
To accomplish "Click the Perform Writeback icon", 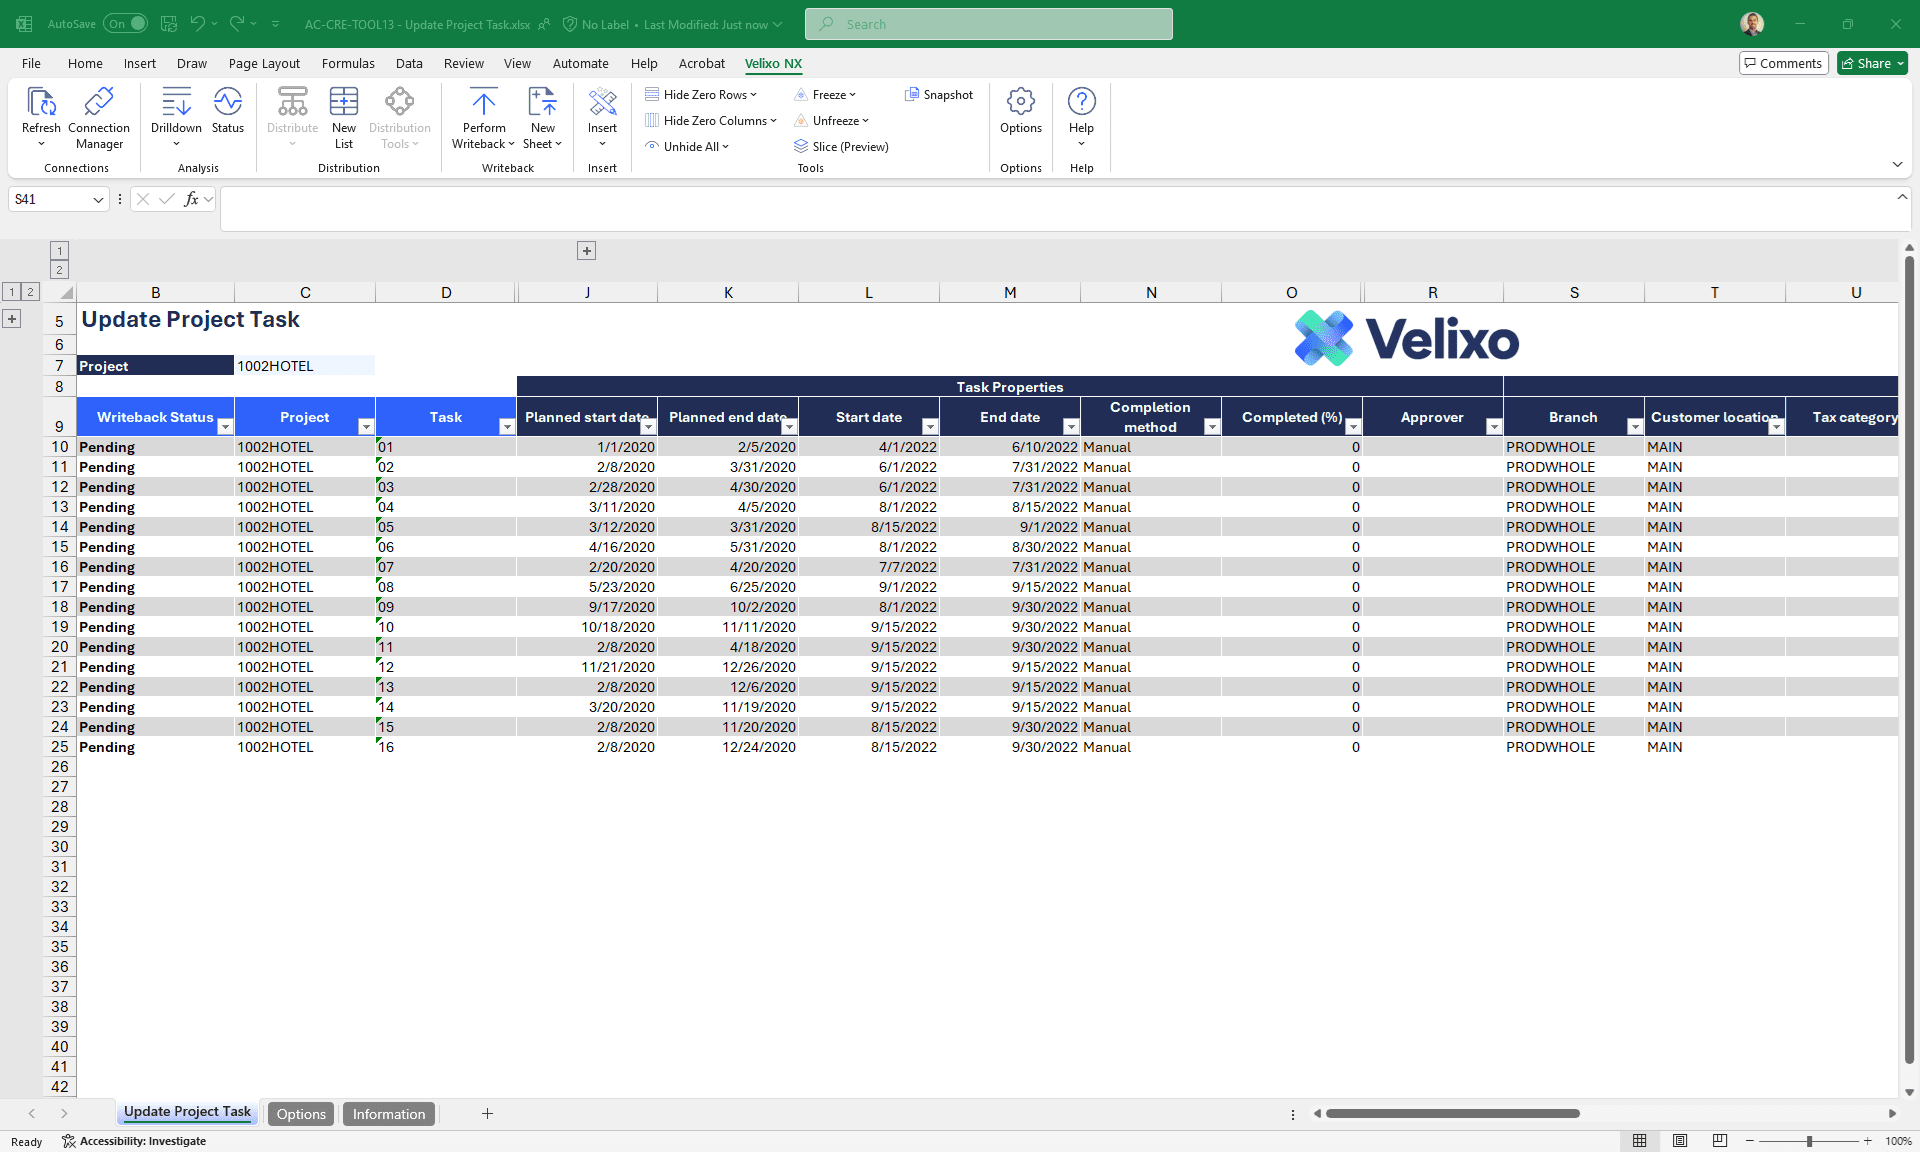I will point(483,102).
